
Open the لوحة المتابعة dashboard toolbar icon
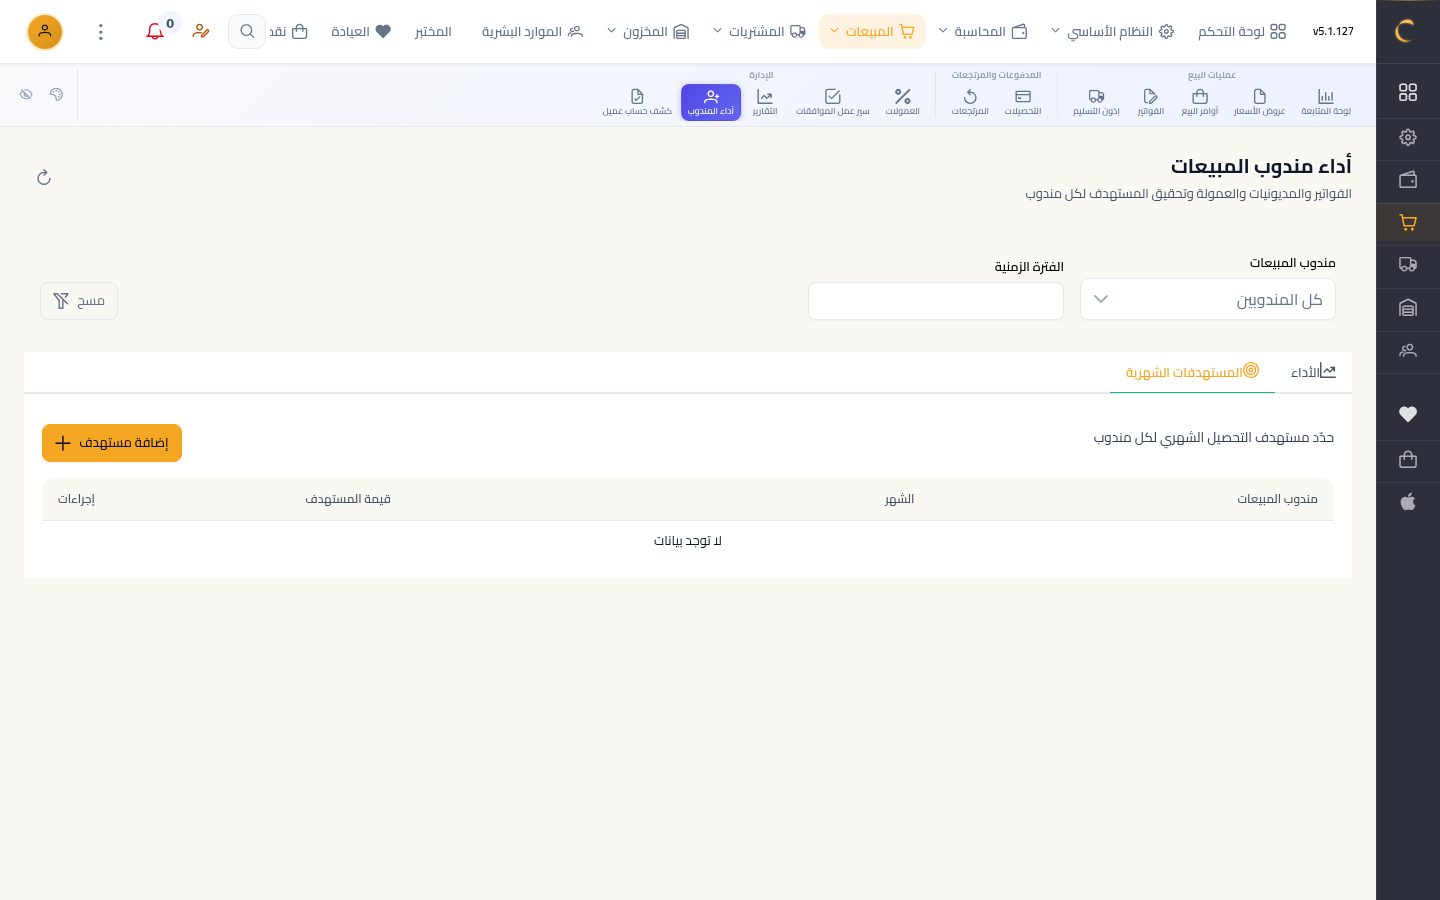click(1326, 102)
